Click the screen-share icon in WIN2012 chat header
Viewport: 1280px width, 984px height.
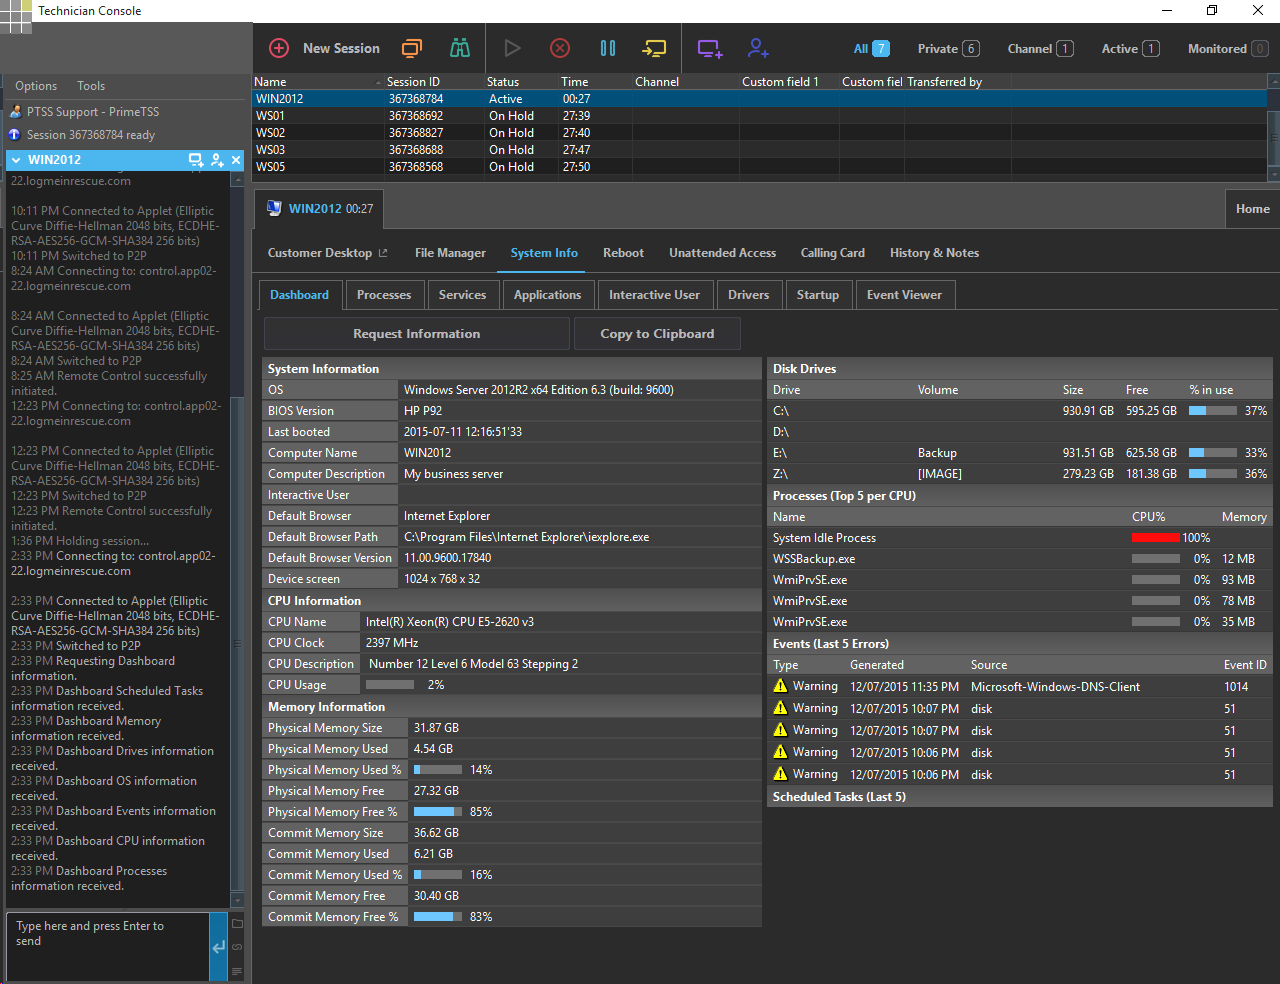tap(196, 160)
